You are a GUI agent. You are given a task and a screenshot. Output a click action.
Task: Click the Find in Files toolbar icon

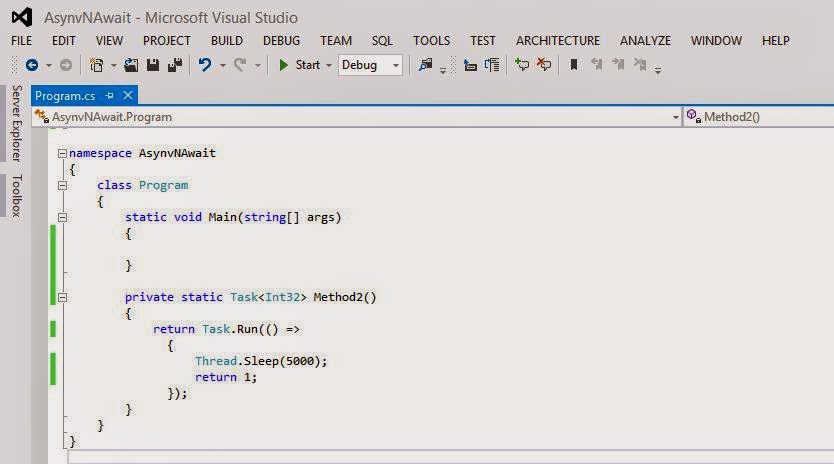(x=426, y=65)
